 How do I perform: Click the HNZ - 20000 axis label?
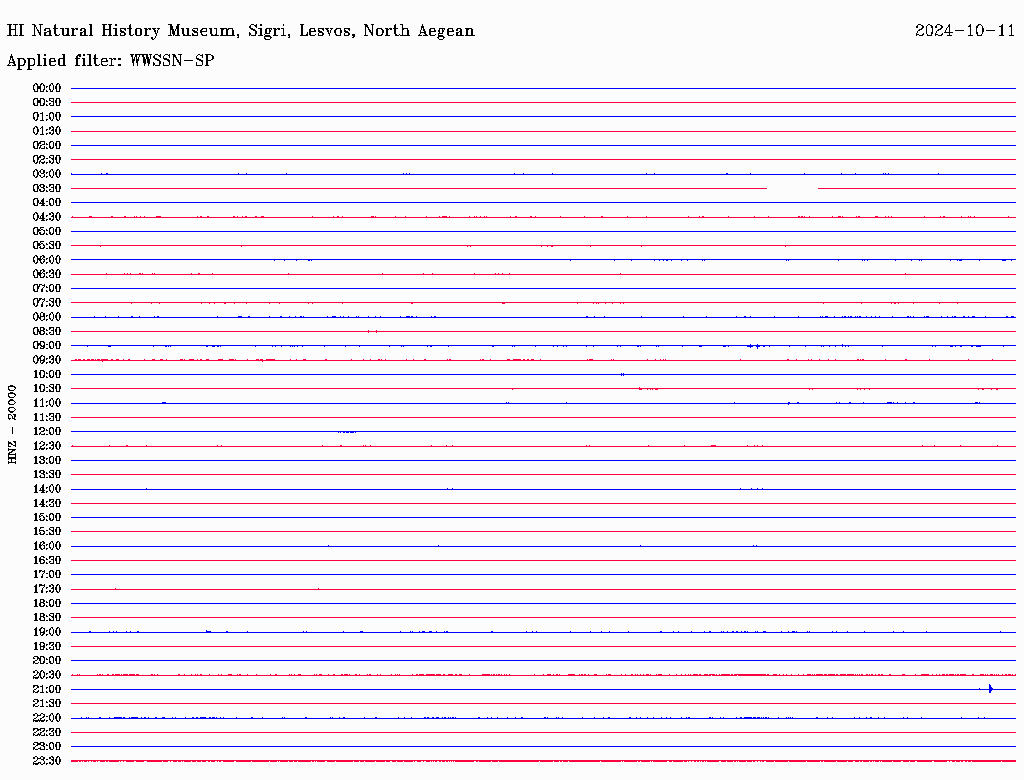click(12, 425)
